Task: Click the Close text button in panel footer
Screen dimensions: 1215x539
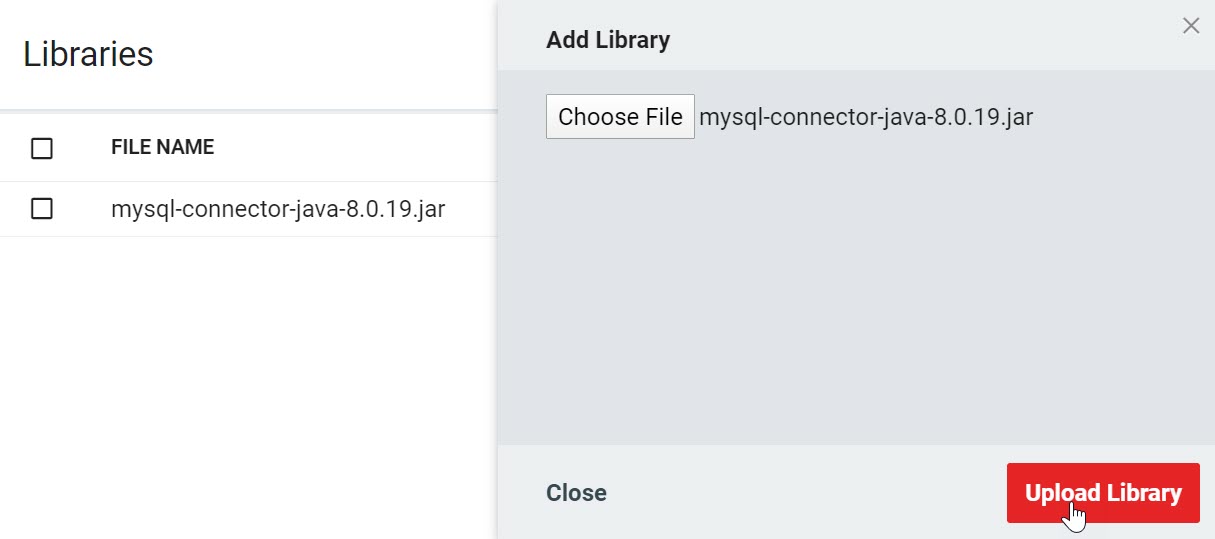Action: 576,493
